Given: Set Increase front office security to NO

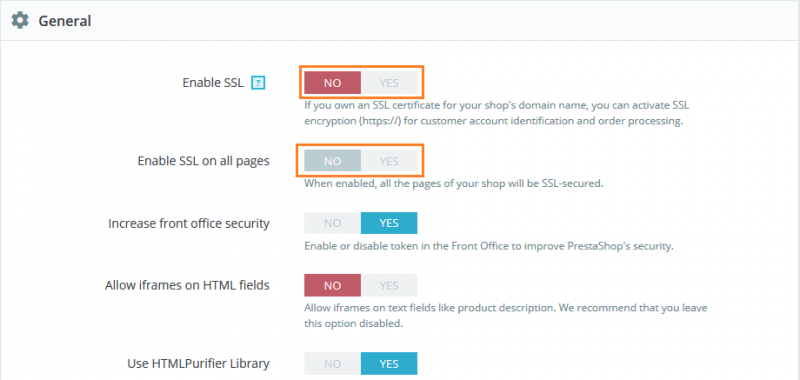Looking at the screenshot, I should (x=333, y=223).
